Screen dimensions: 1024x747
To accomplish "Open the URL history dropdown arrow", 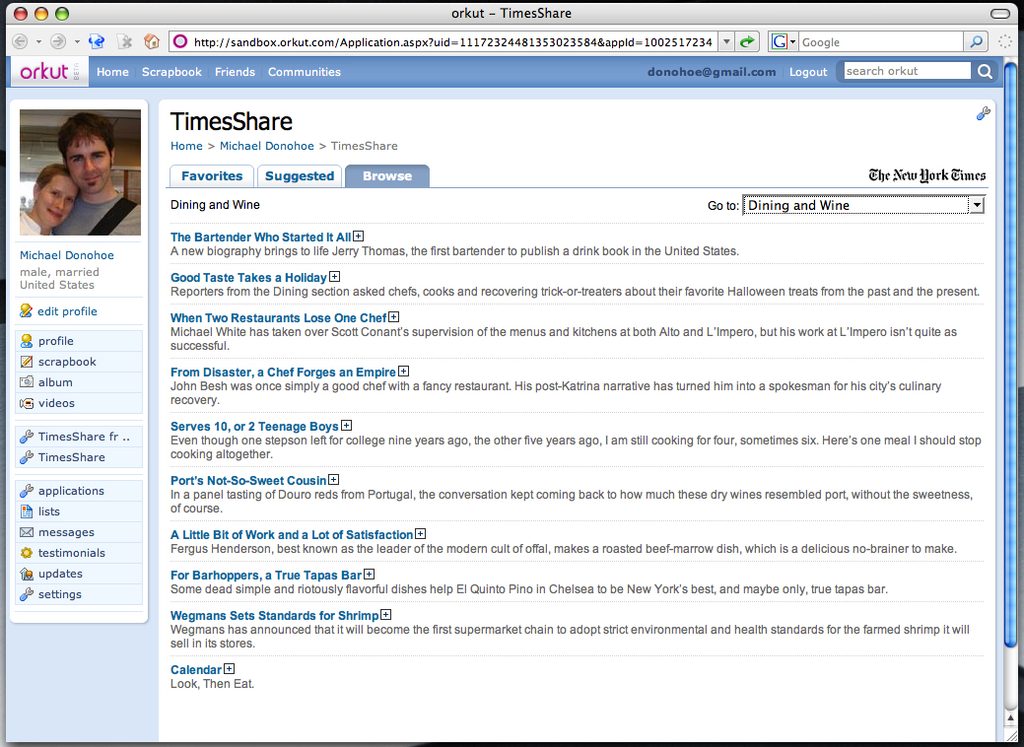I will [x=726, y=42].
